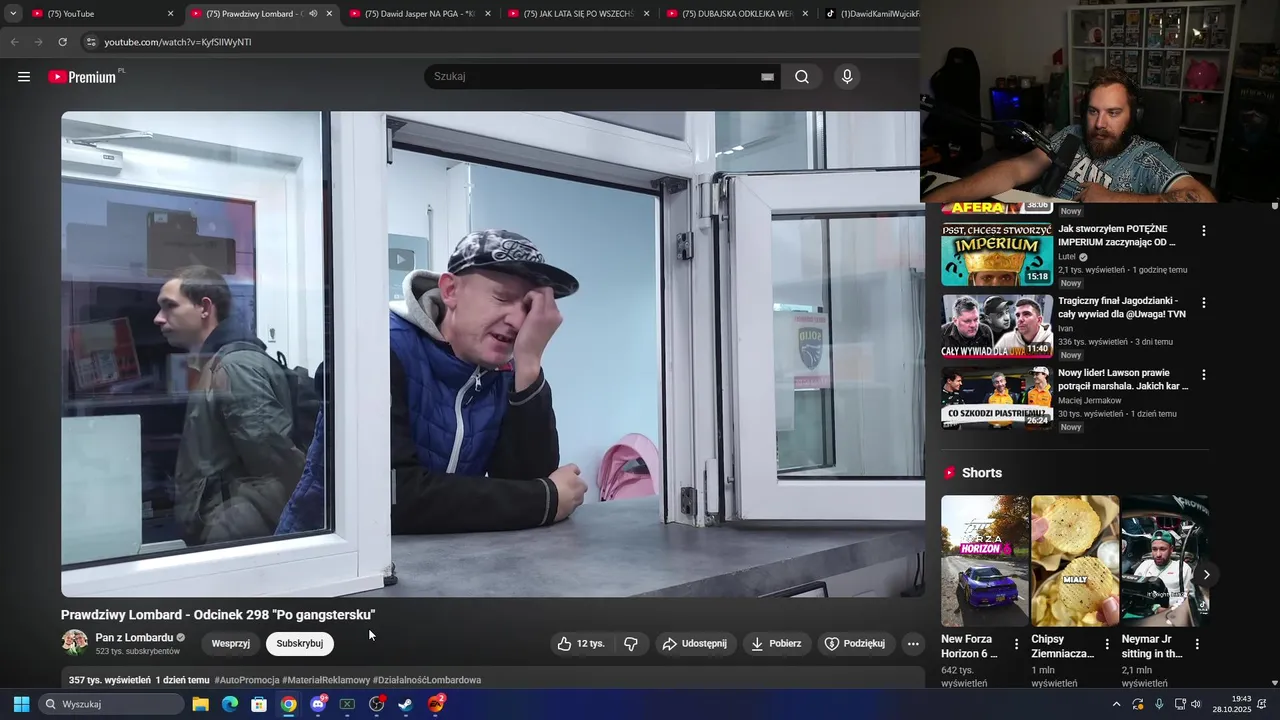
Task: Open options menu for Jagodzianki video
Action: 1203,303
